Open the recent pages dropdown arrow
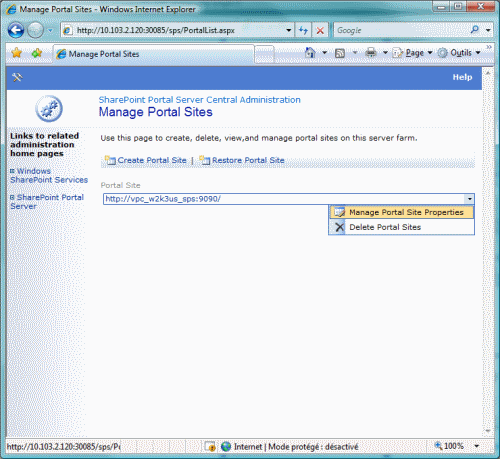 point(50,30)
